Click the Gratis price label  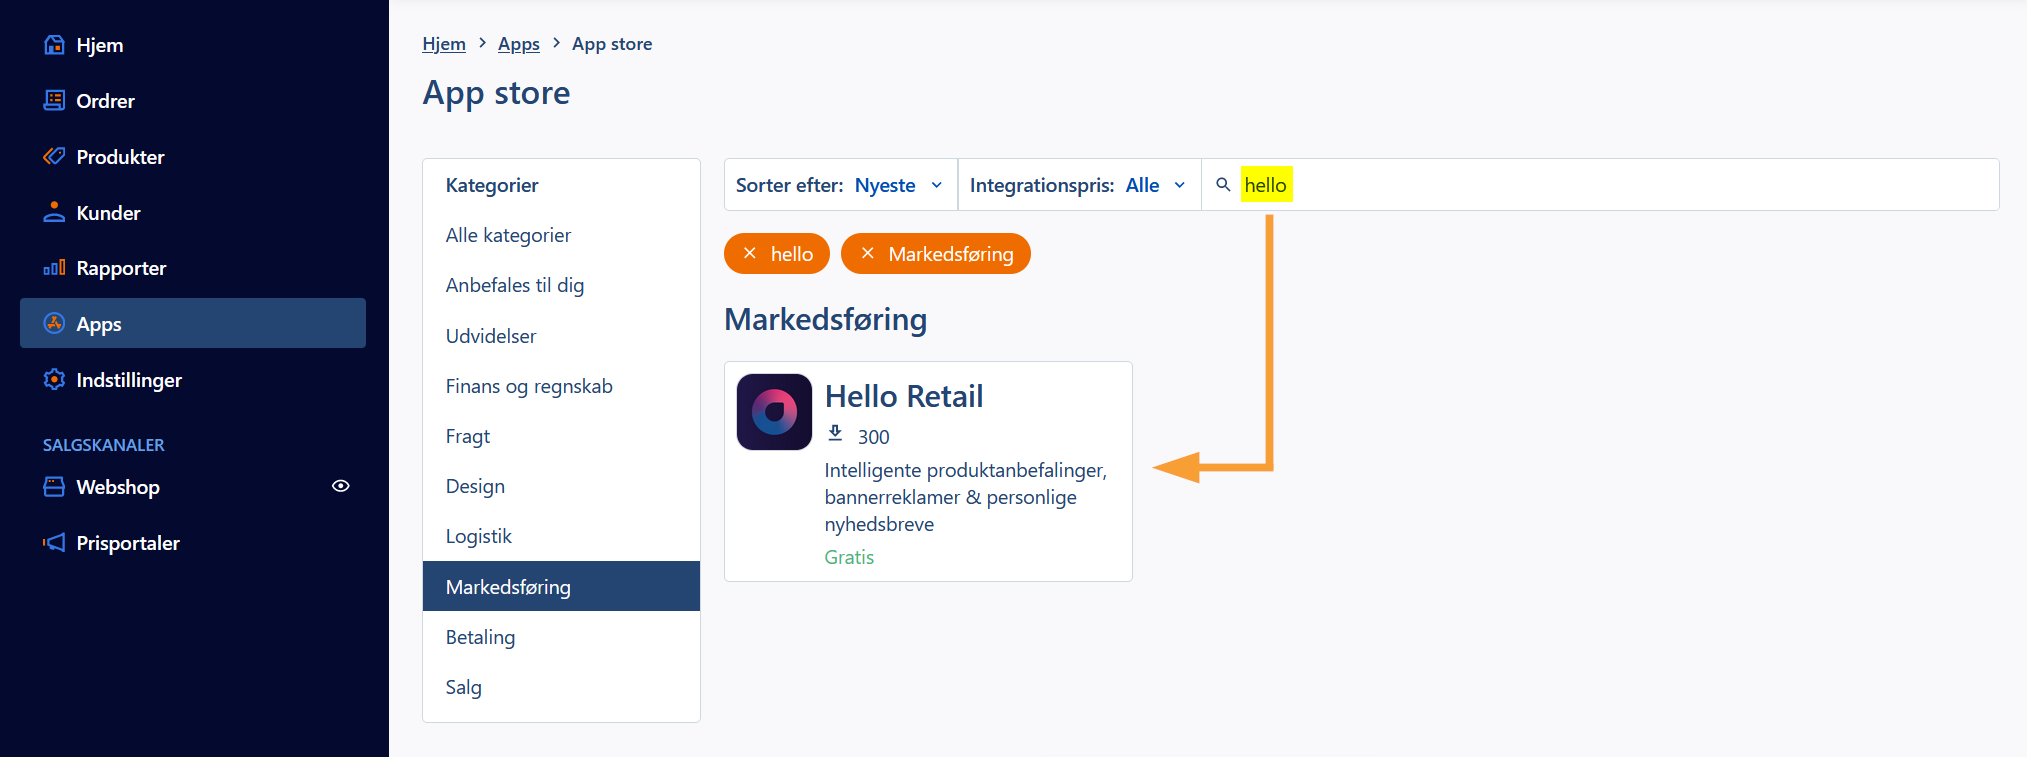pos(849,557)
